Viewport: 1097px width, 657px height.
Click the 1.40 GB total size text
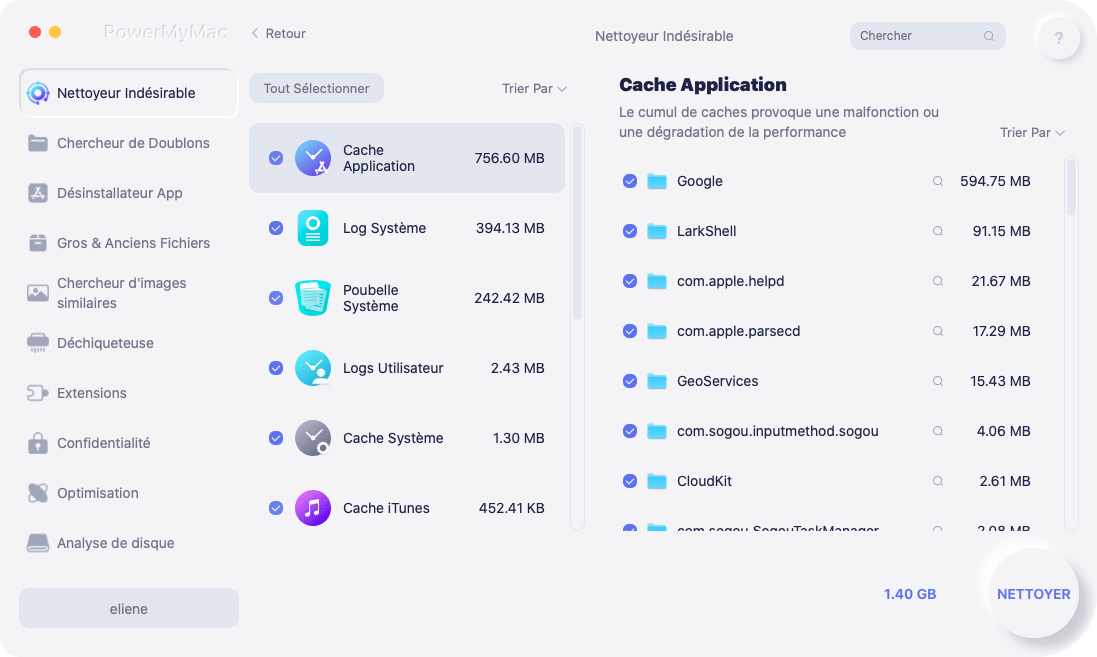coord(910,594)
